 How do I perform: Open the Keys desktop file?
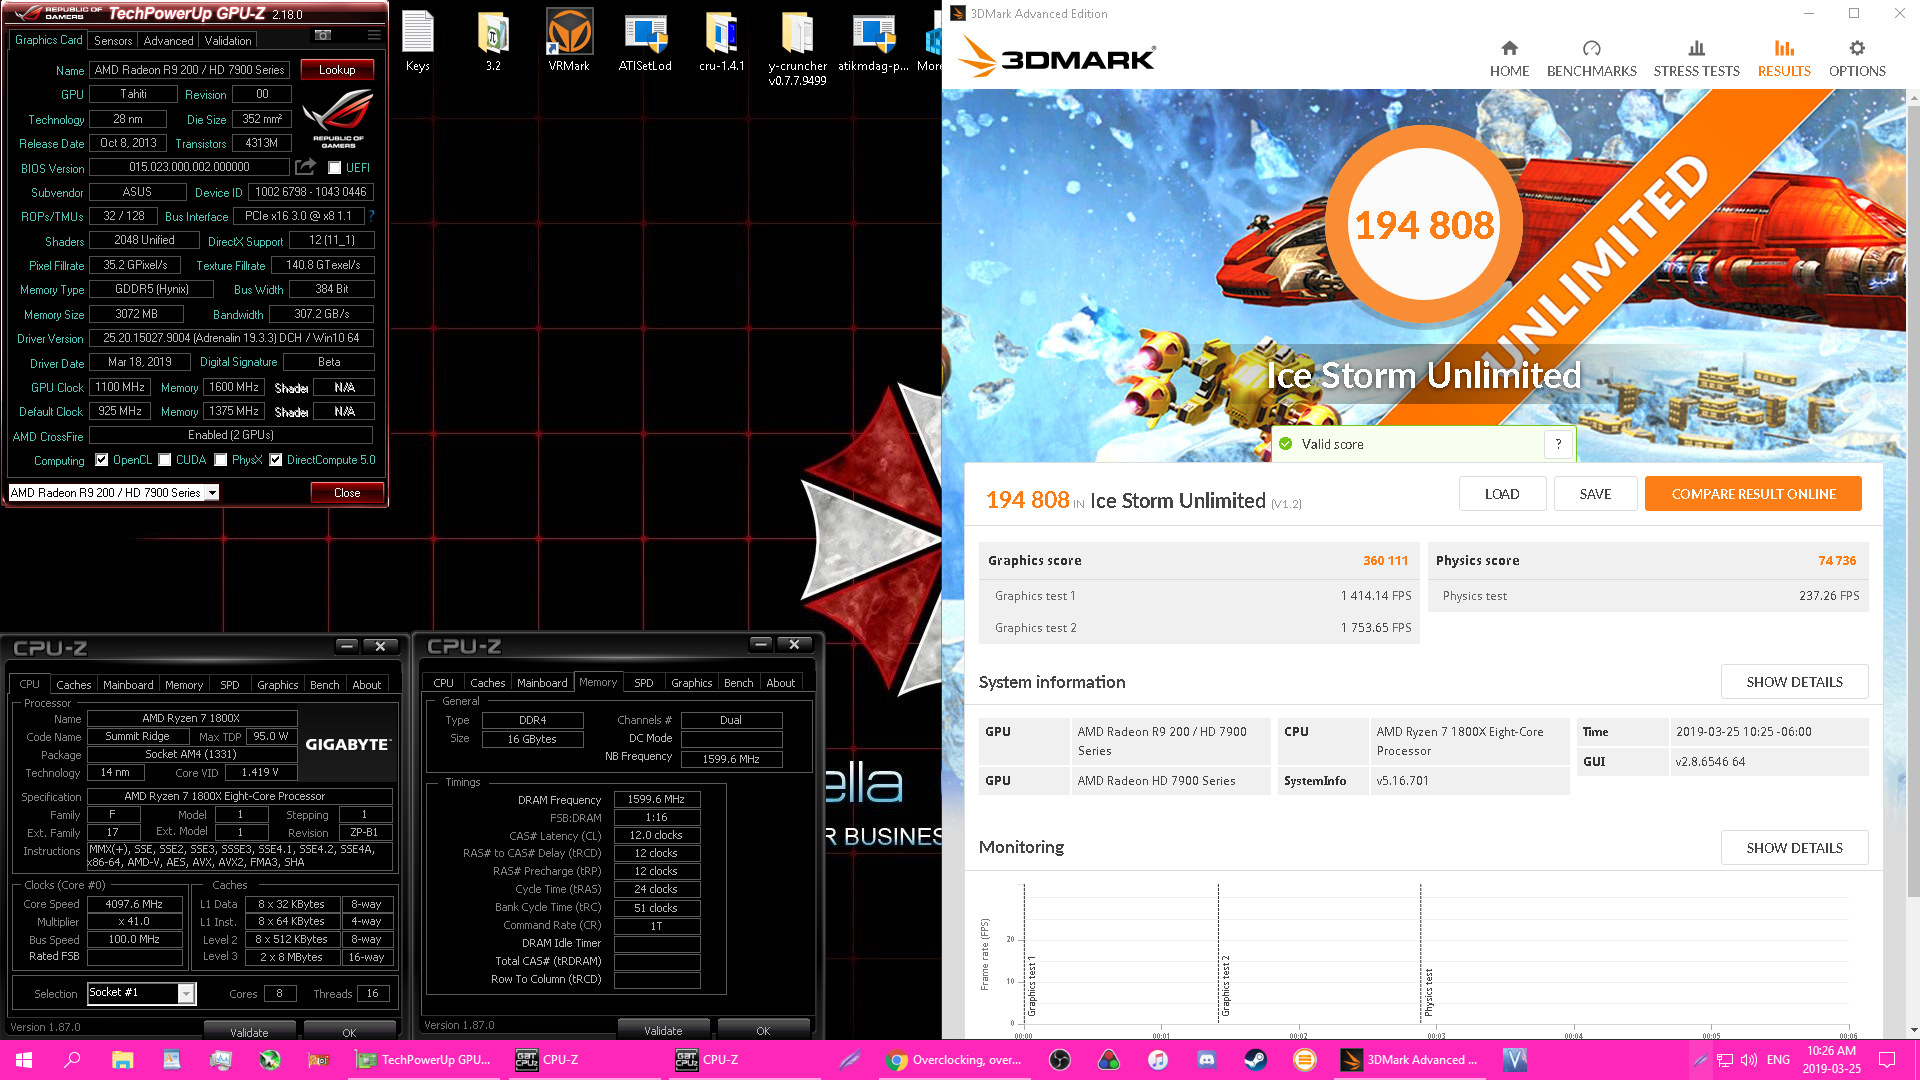tap(418, 41)
